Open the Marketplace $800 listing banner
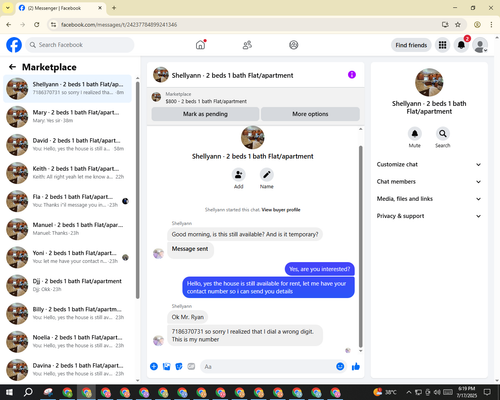The height and width of the screenshot is (400, 500). pyautogui.click(x=256, y=97)
